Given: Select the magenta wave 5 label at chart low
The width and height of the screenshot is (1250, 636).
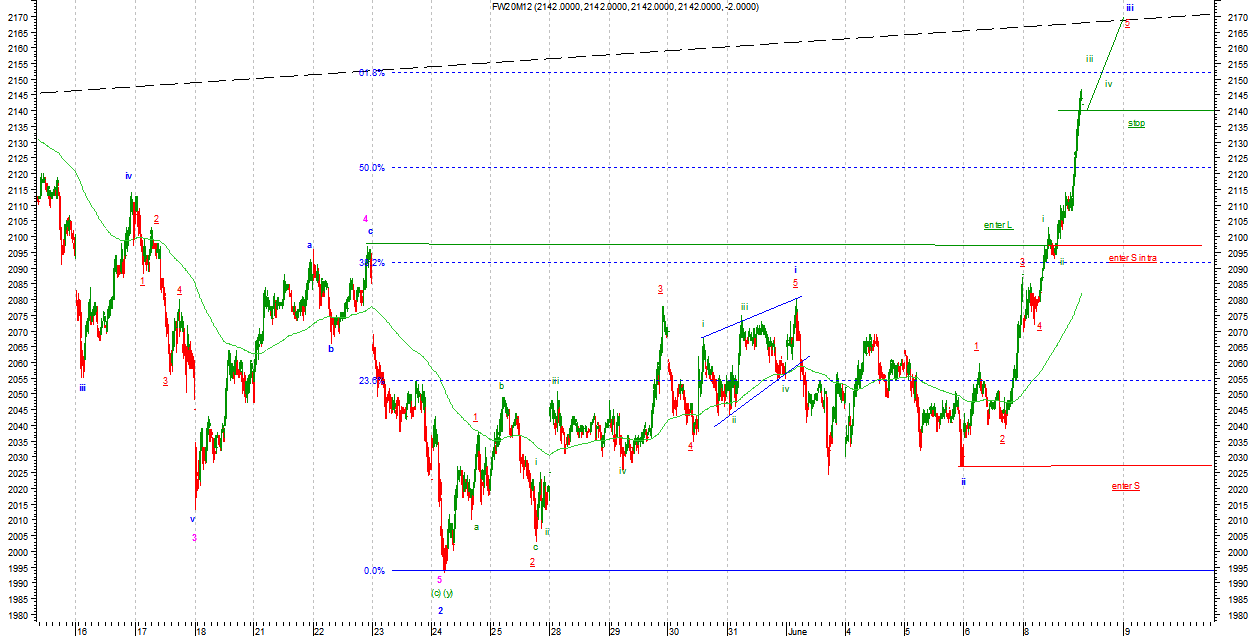Looking at the screenshot, I should pyautogui.click(x=439, y=579).
